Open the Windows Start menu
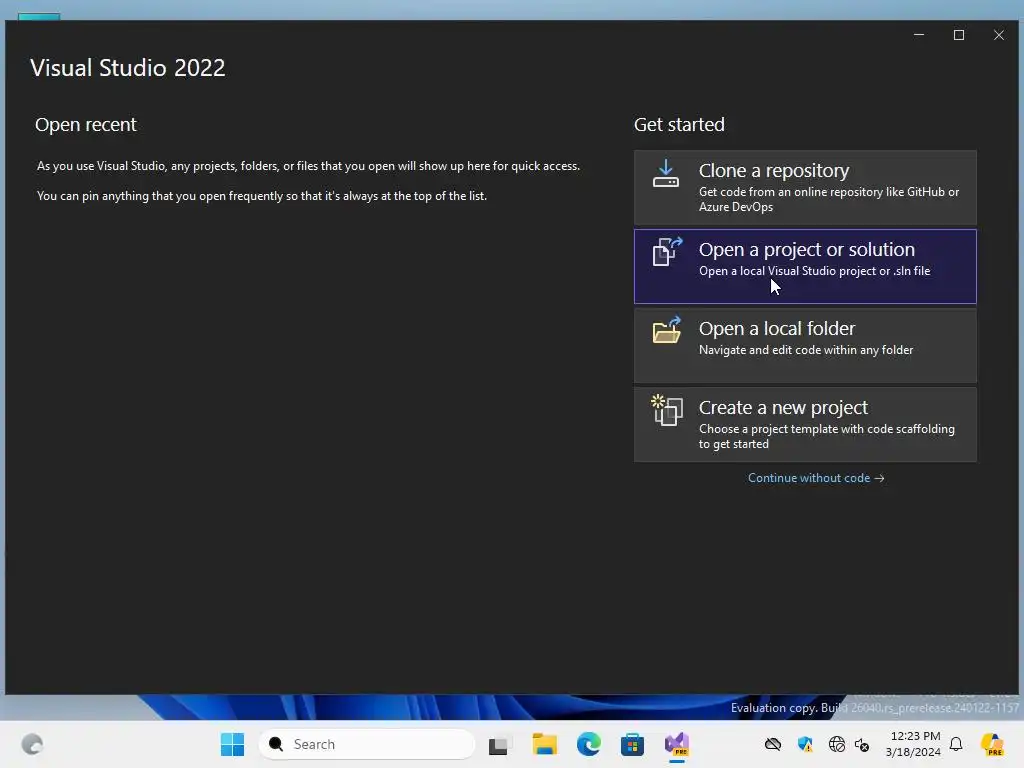This screenshot has height=768, width=1024. pos(232,744)
